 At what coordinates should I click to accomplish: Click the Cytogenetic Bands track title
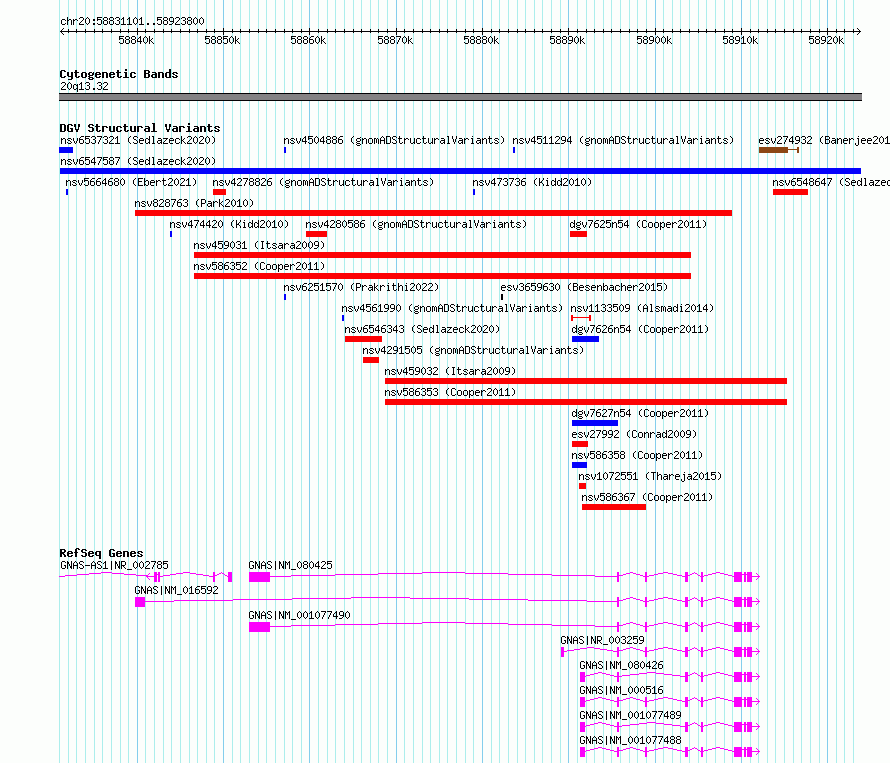pyautogui.click(x=119, y=74)
